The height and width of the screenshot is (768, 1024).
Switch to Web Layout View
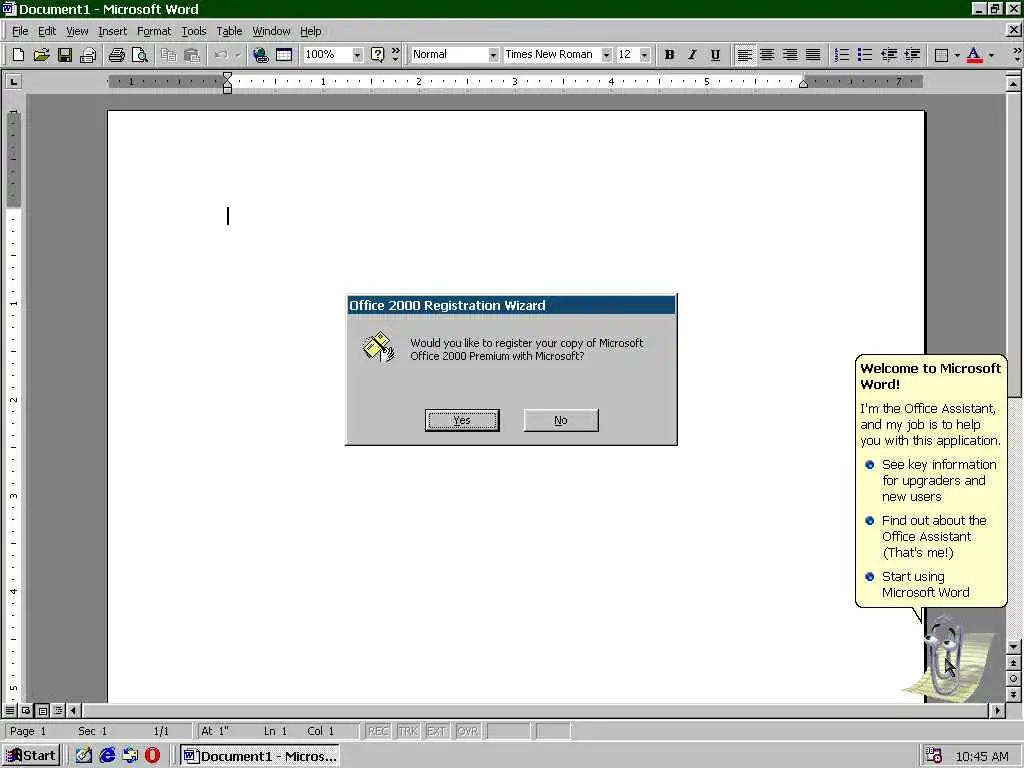(x=26, y=710)
